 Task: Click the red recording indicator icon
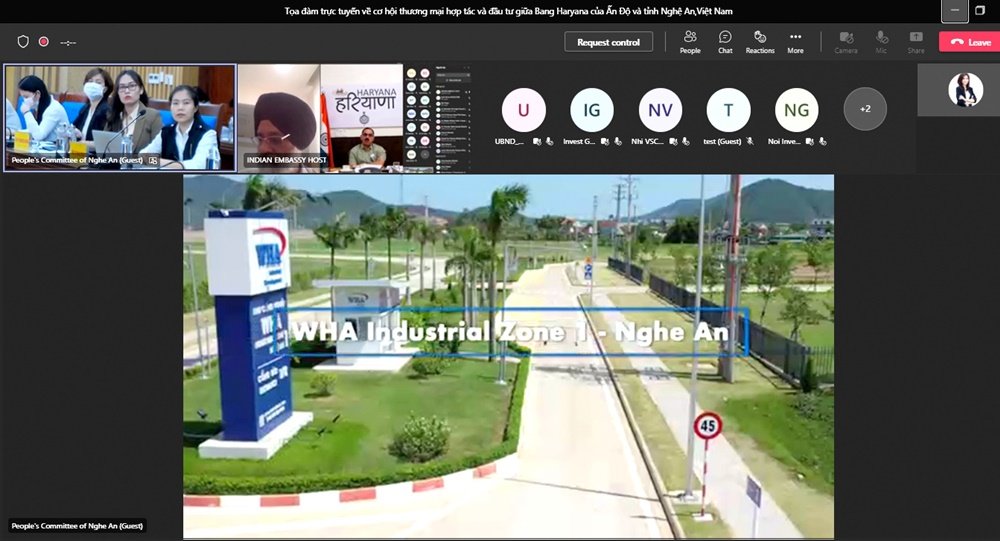point(43,42)
